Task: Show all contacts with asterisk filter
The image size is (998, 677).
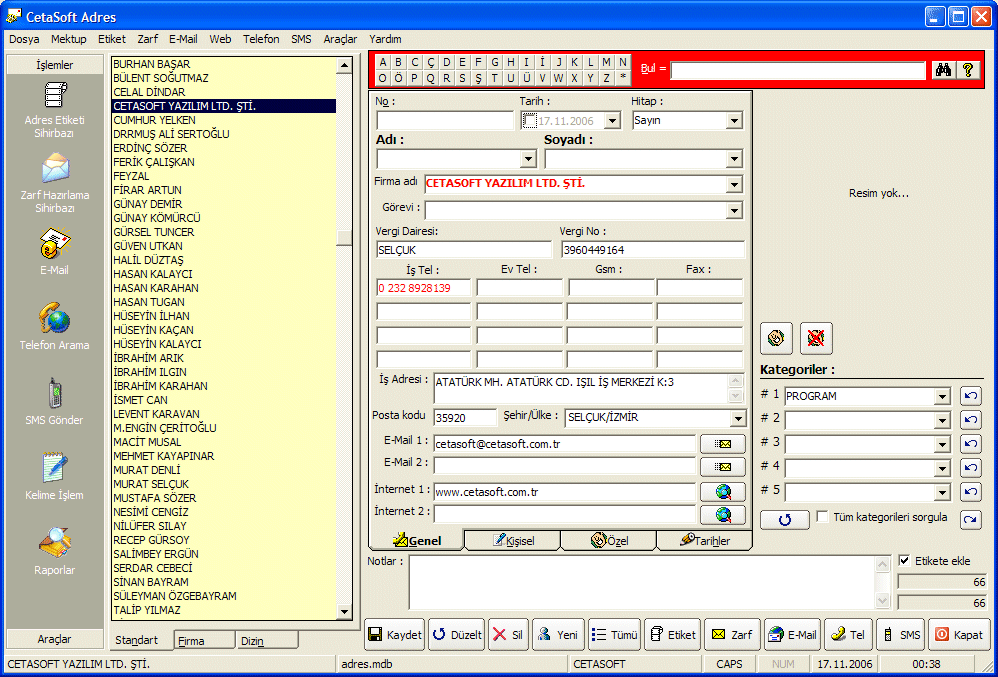Action: pyautogui.click(x=622, y=78)
